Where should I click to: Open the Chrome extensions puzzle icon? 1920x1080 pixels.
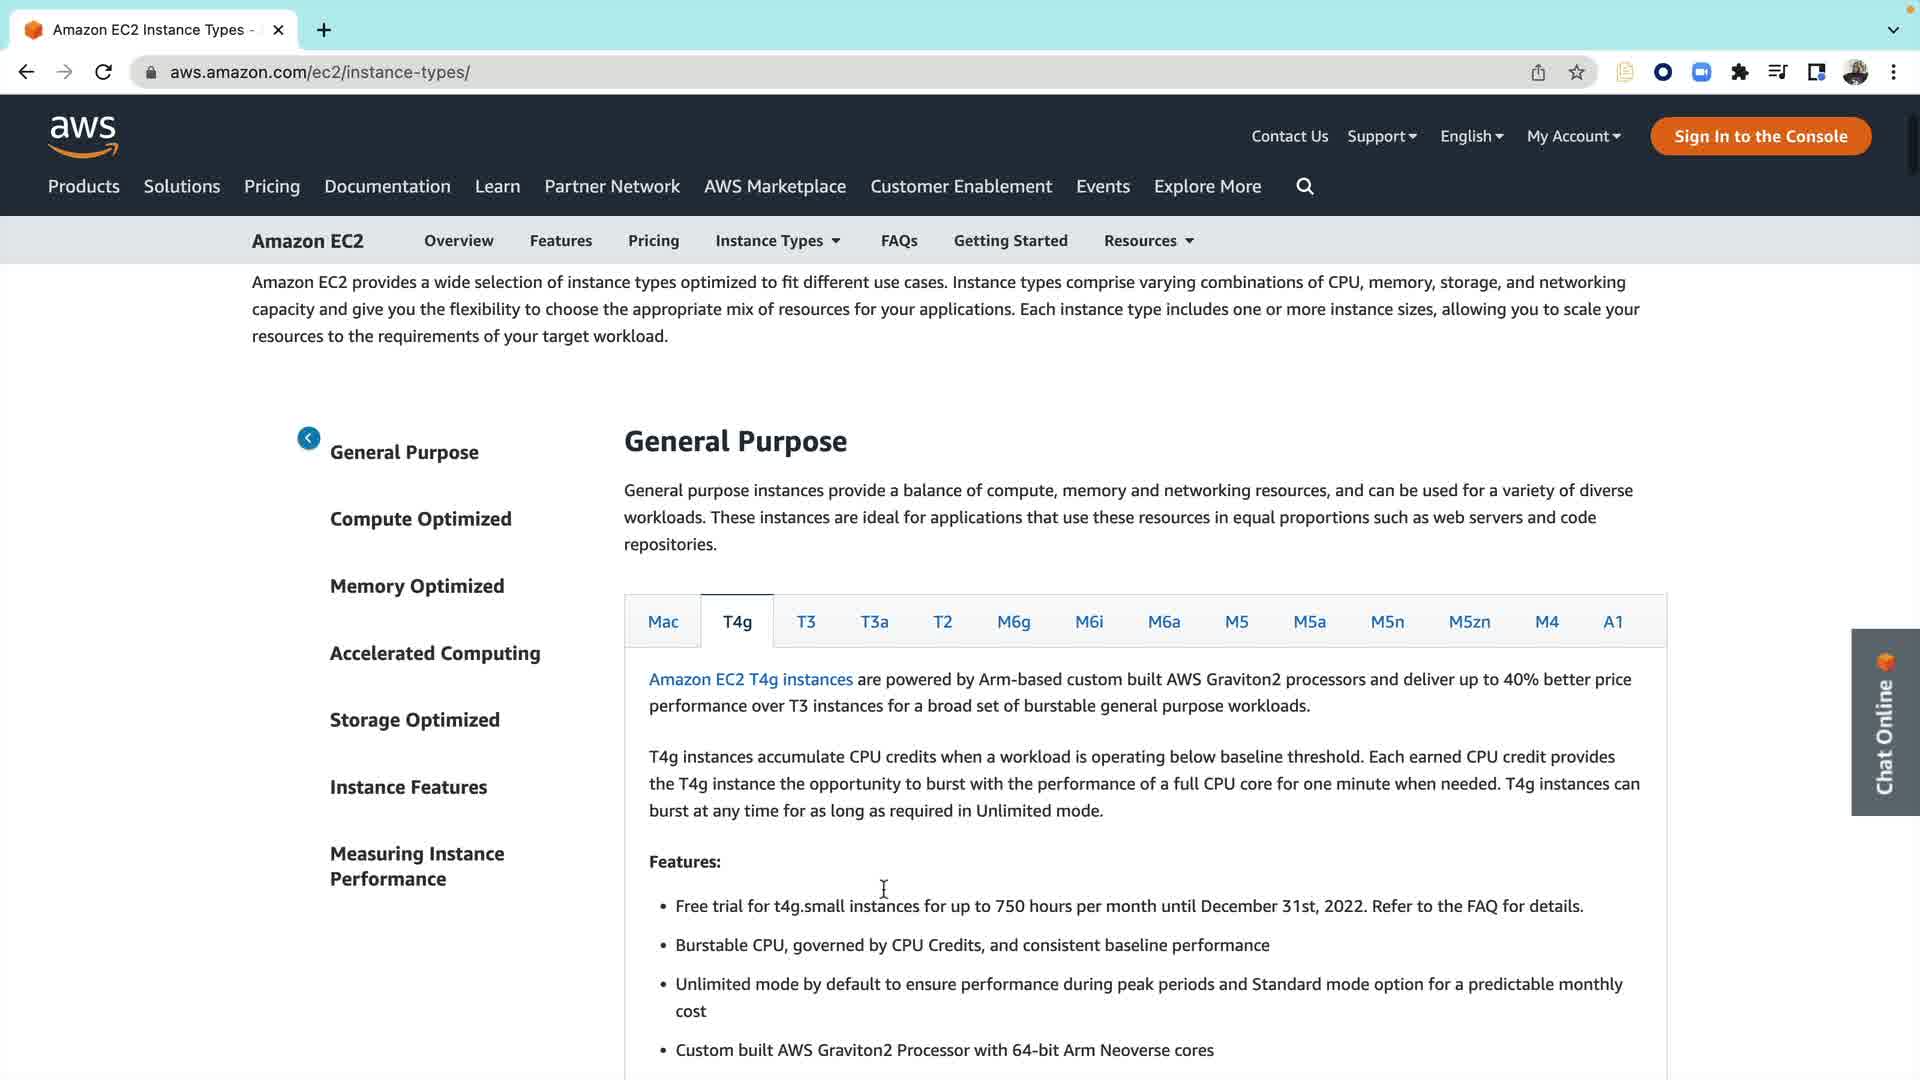tap(1739, 72)
